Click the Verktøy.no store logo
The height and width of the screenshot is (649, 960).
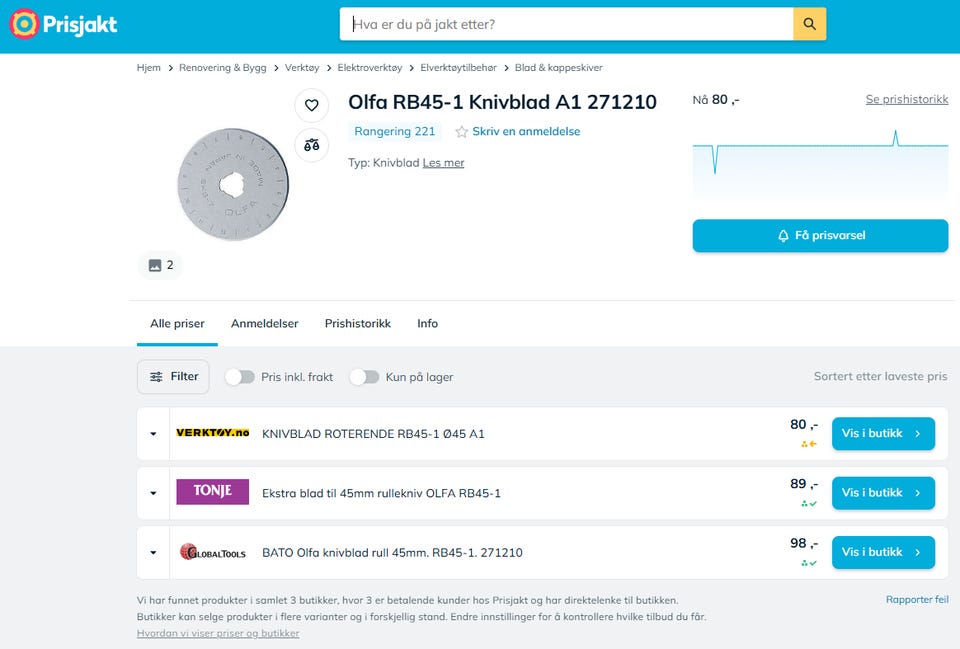pos(212,432)
